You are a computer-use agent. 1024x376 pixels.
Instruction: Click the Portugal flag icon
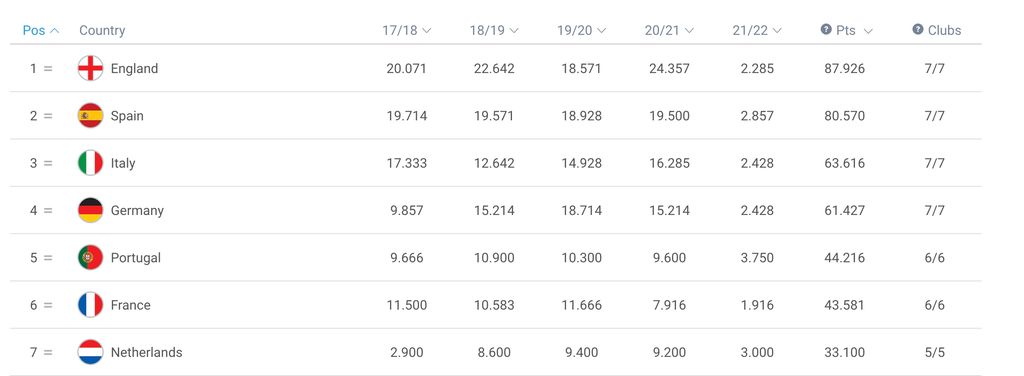(x=90, y=257)
